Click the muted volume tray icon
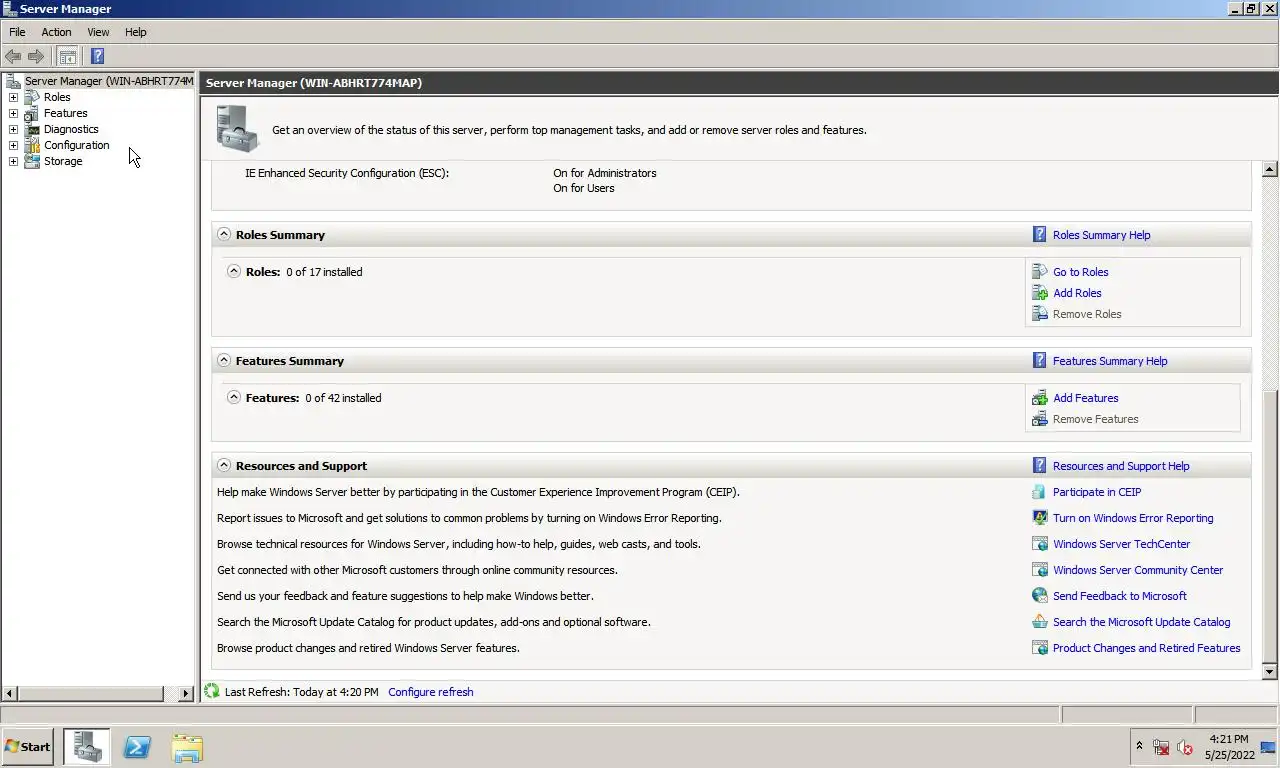The image size is (1280, 768). pyautogui.click(x=1185, y=747)
